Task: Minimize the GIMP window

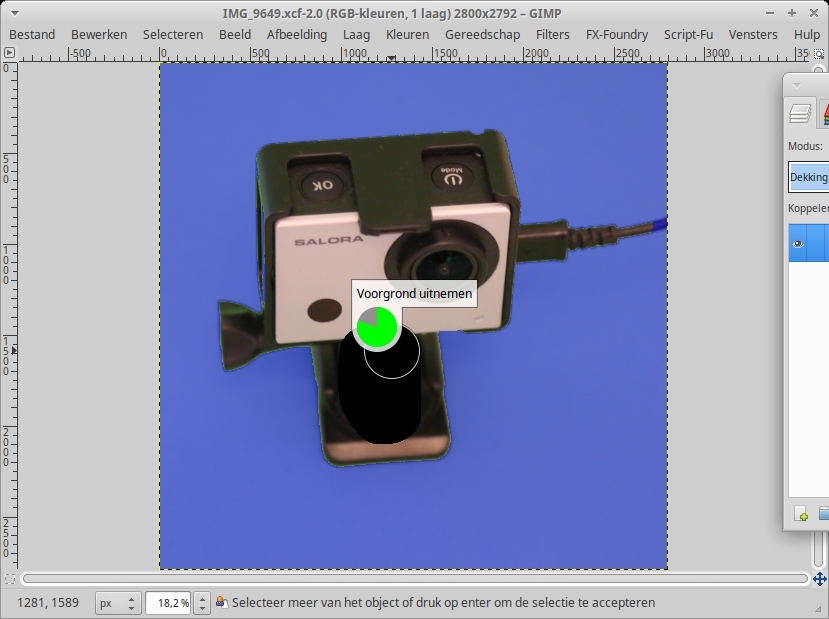Action: pyautogui.click(x=770, y=13)
